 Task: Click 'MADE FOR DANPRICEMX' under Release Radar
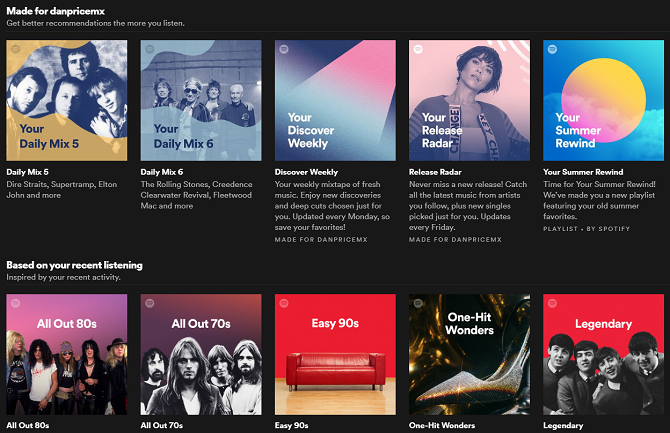click(x=455, y=240)
